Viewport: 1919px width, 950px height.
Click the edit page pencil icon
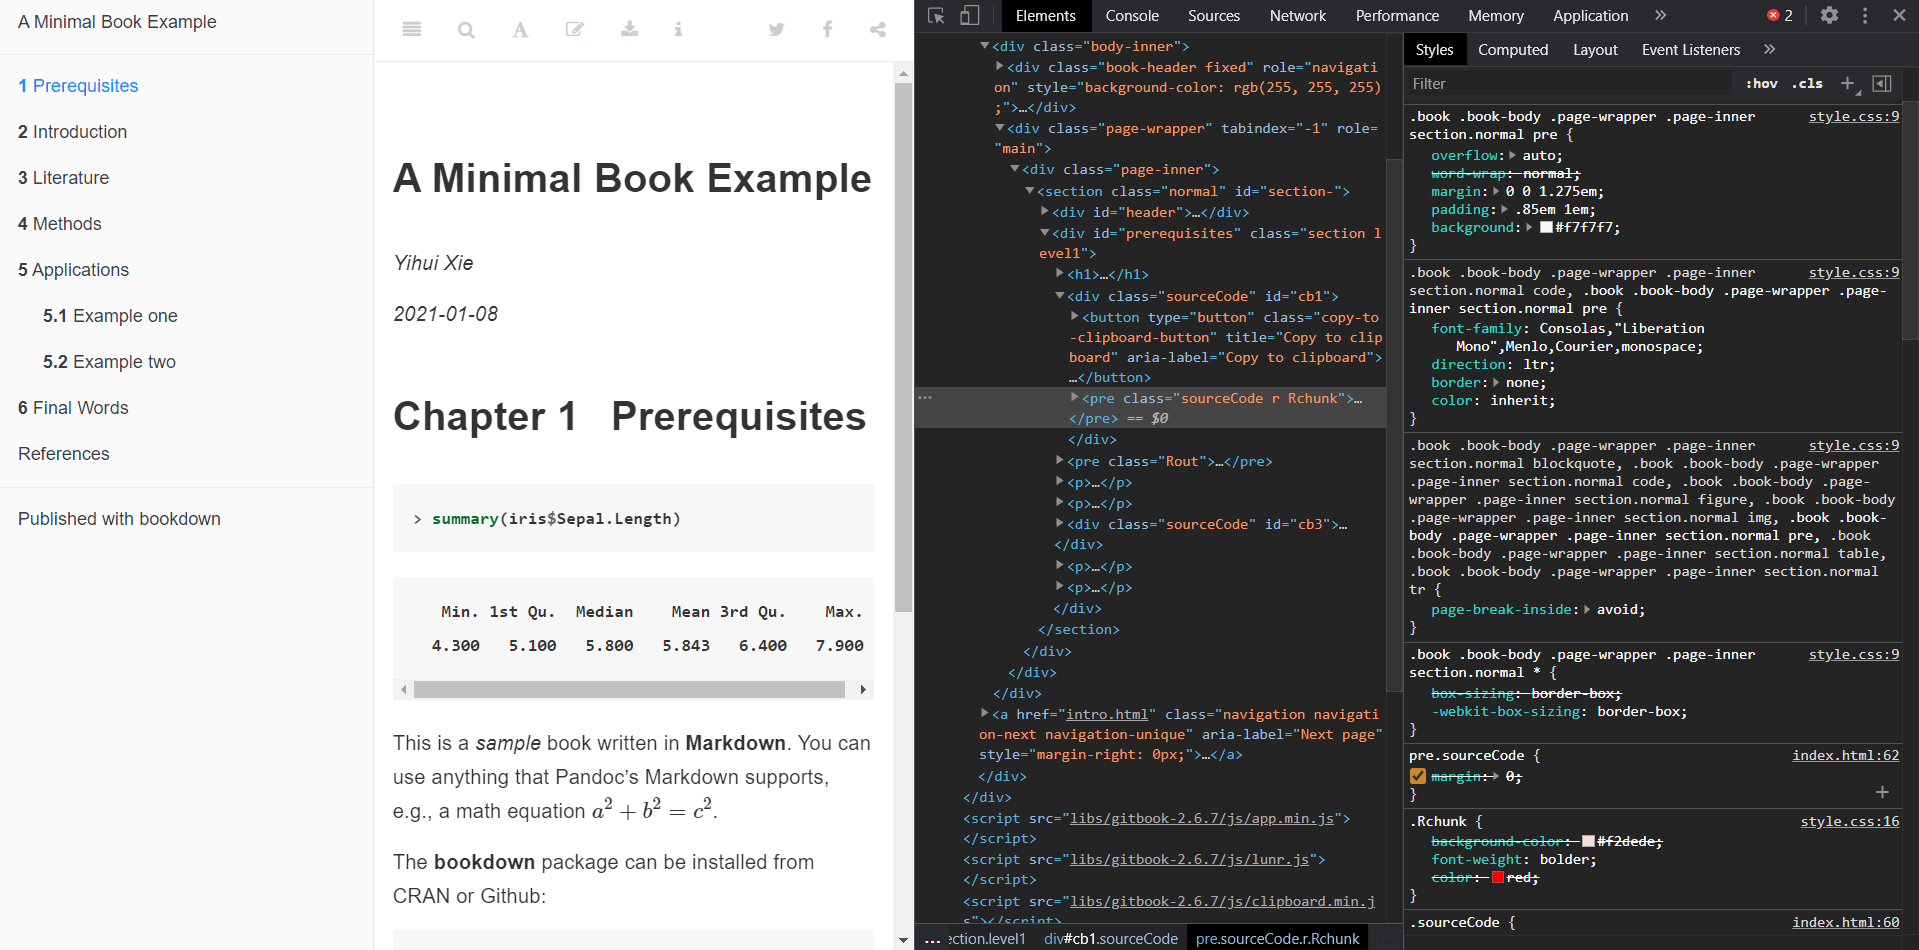574,30
